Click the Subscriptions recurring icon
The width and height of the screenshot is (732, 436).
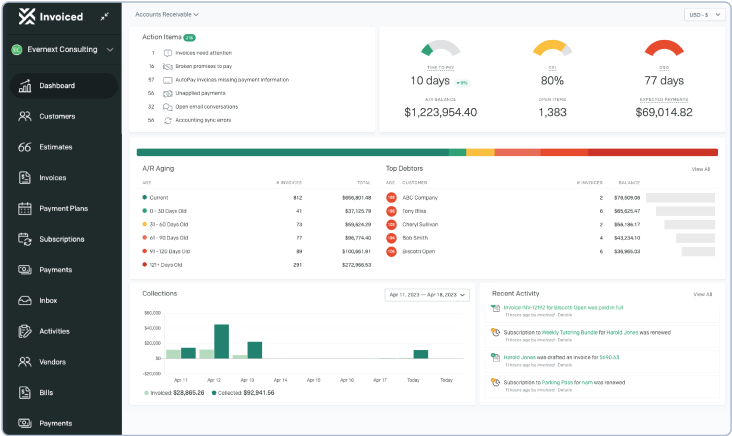point(25,239)
